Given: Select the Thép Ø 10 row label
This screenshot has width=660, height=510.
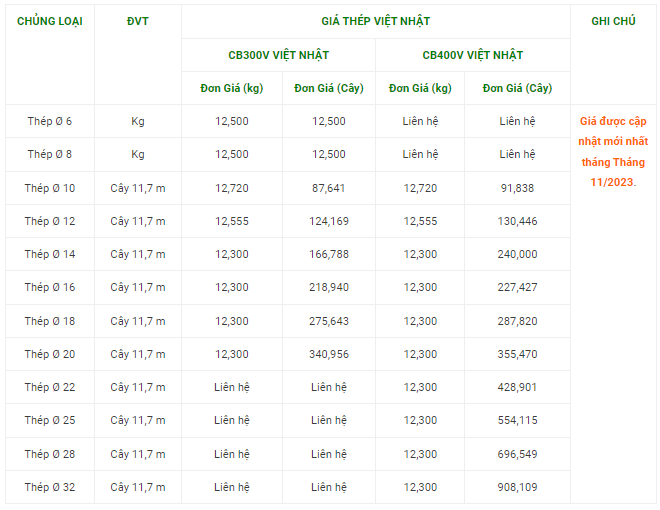Looking at the screenshot, I should (50, 188).
